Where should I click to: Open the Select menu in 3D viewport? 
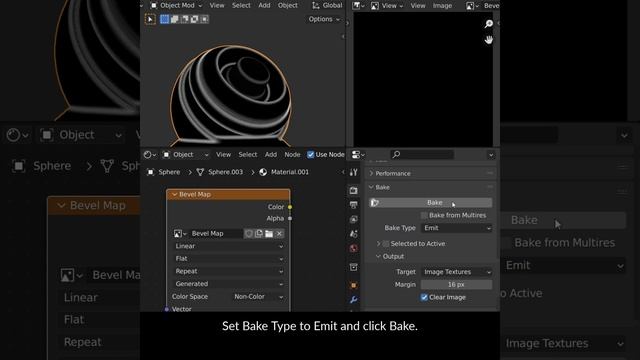point(241,6)
